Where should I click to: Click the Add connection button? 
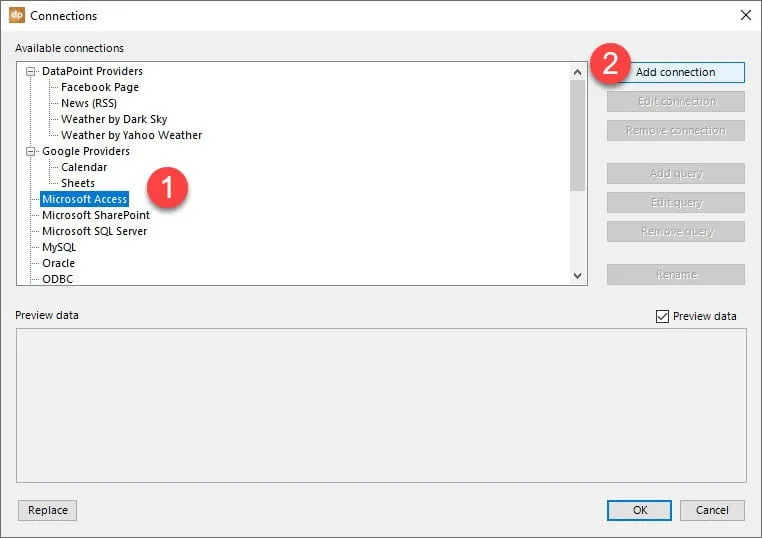coord(675,72)
